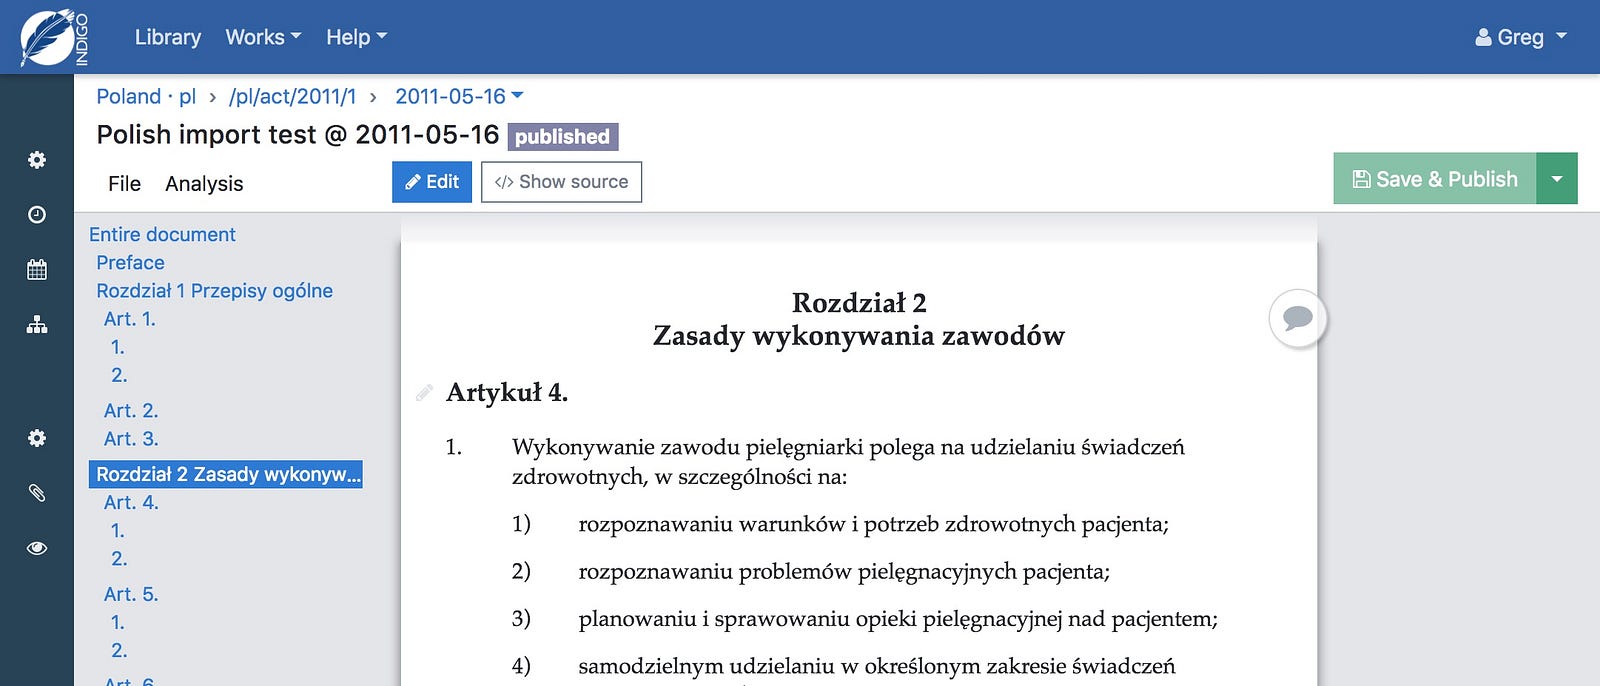
Task: Select Art. 1. in the outline
Action: click(130, 318)
